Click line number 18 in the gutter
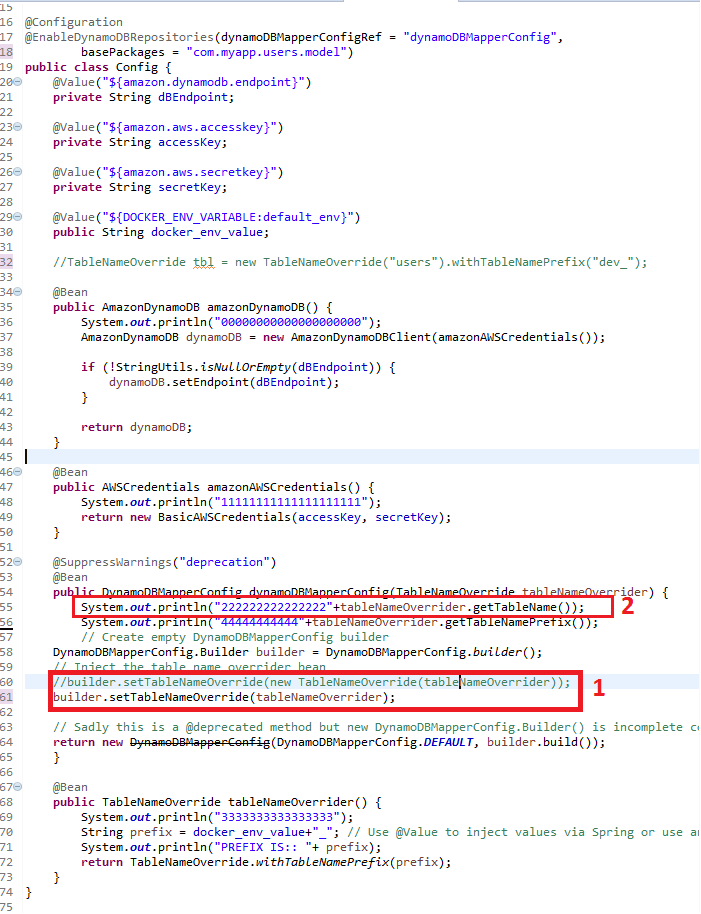The width and height of the screenshot is (701, 914). 6,52
